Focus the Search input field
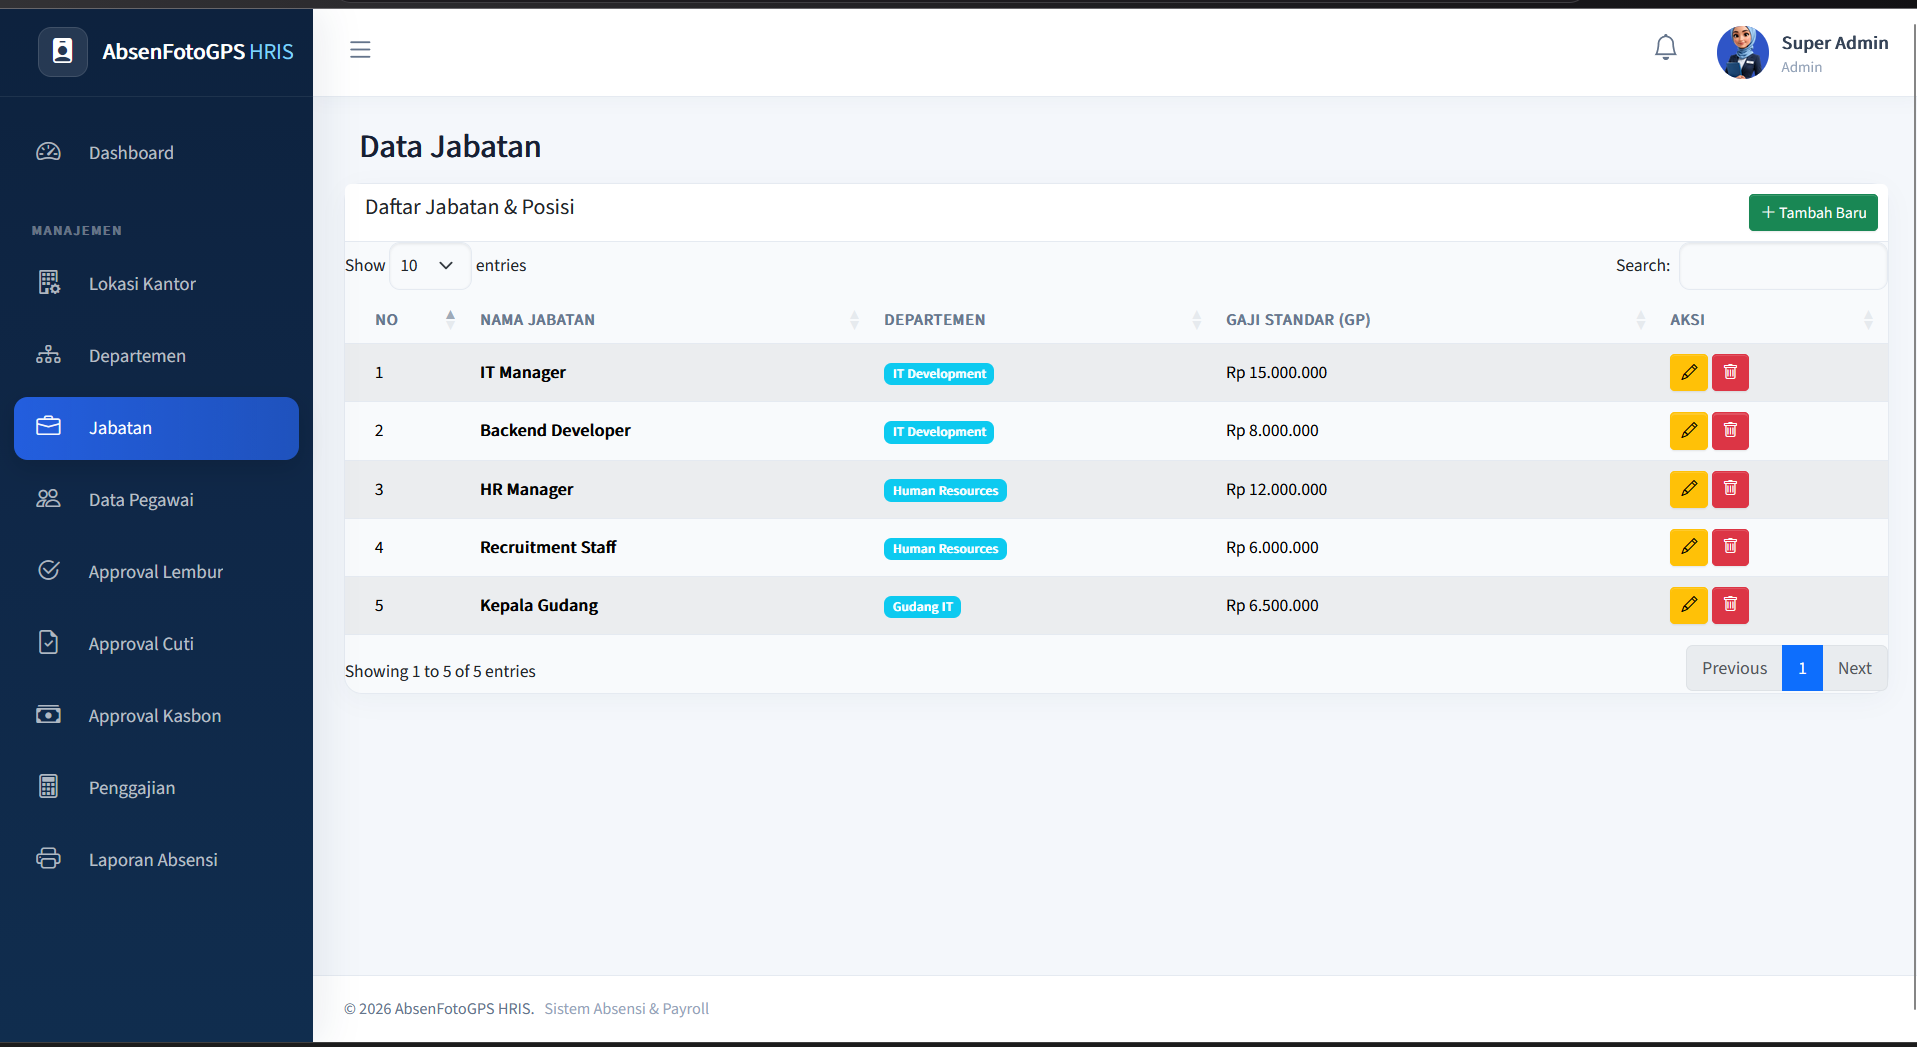Image resolution: width=1917 pixels, height=1047 pixels. pyautogui.click(x=1782, y=266)
